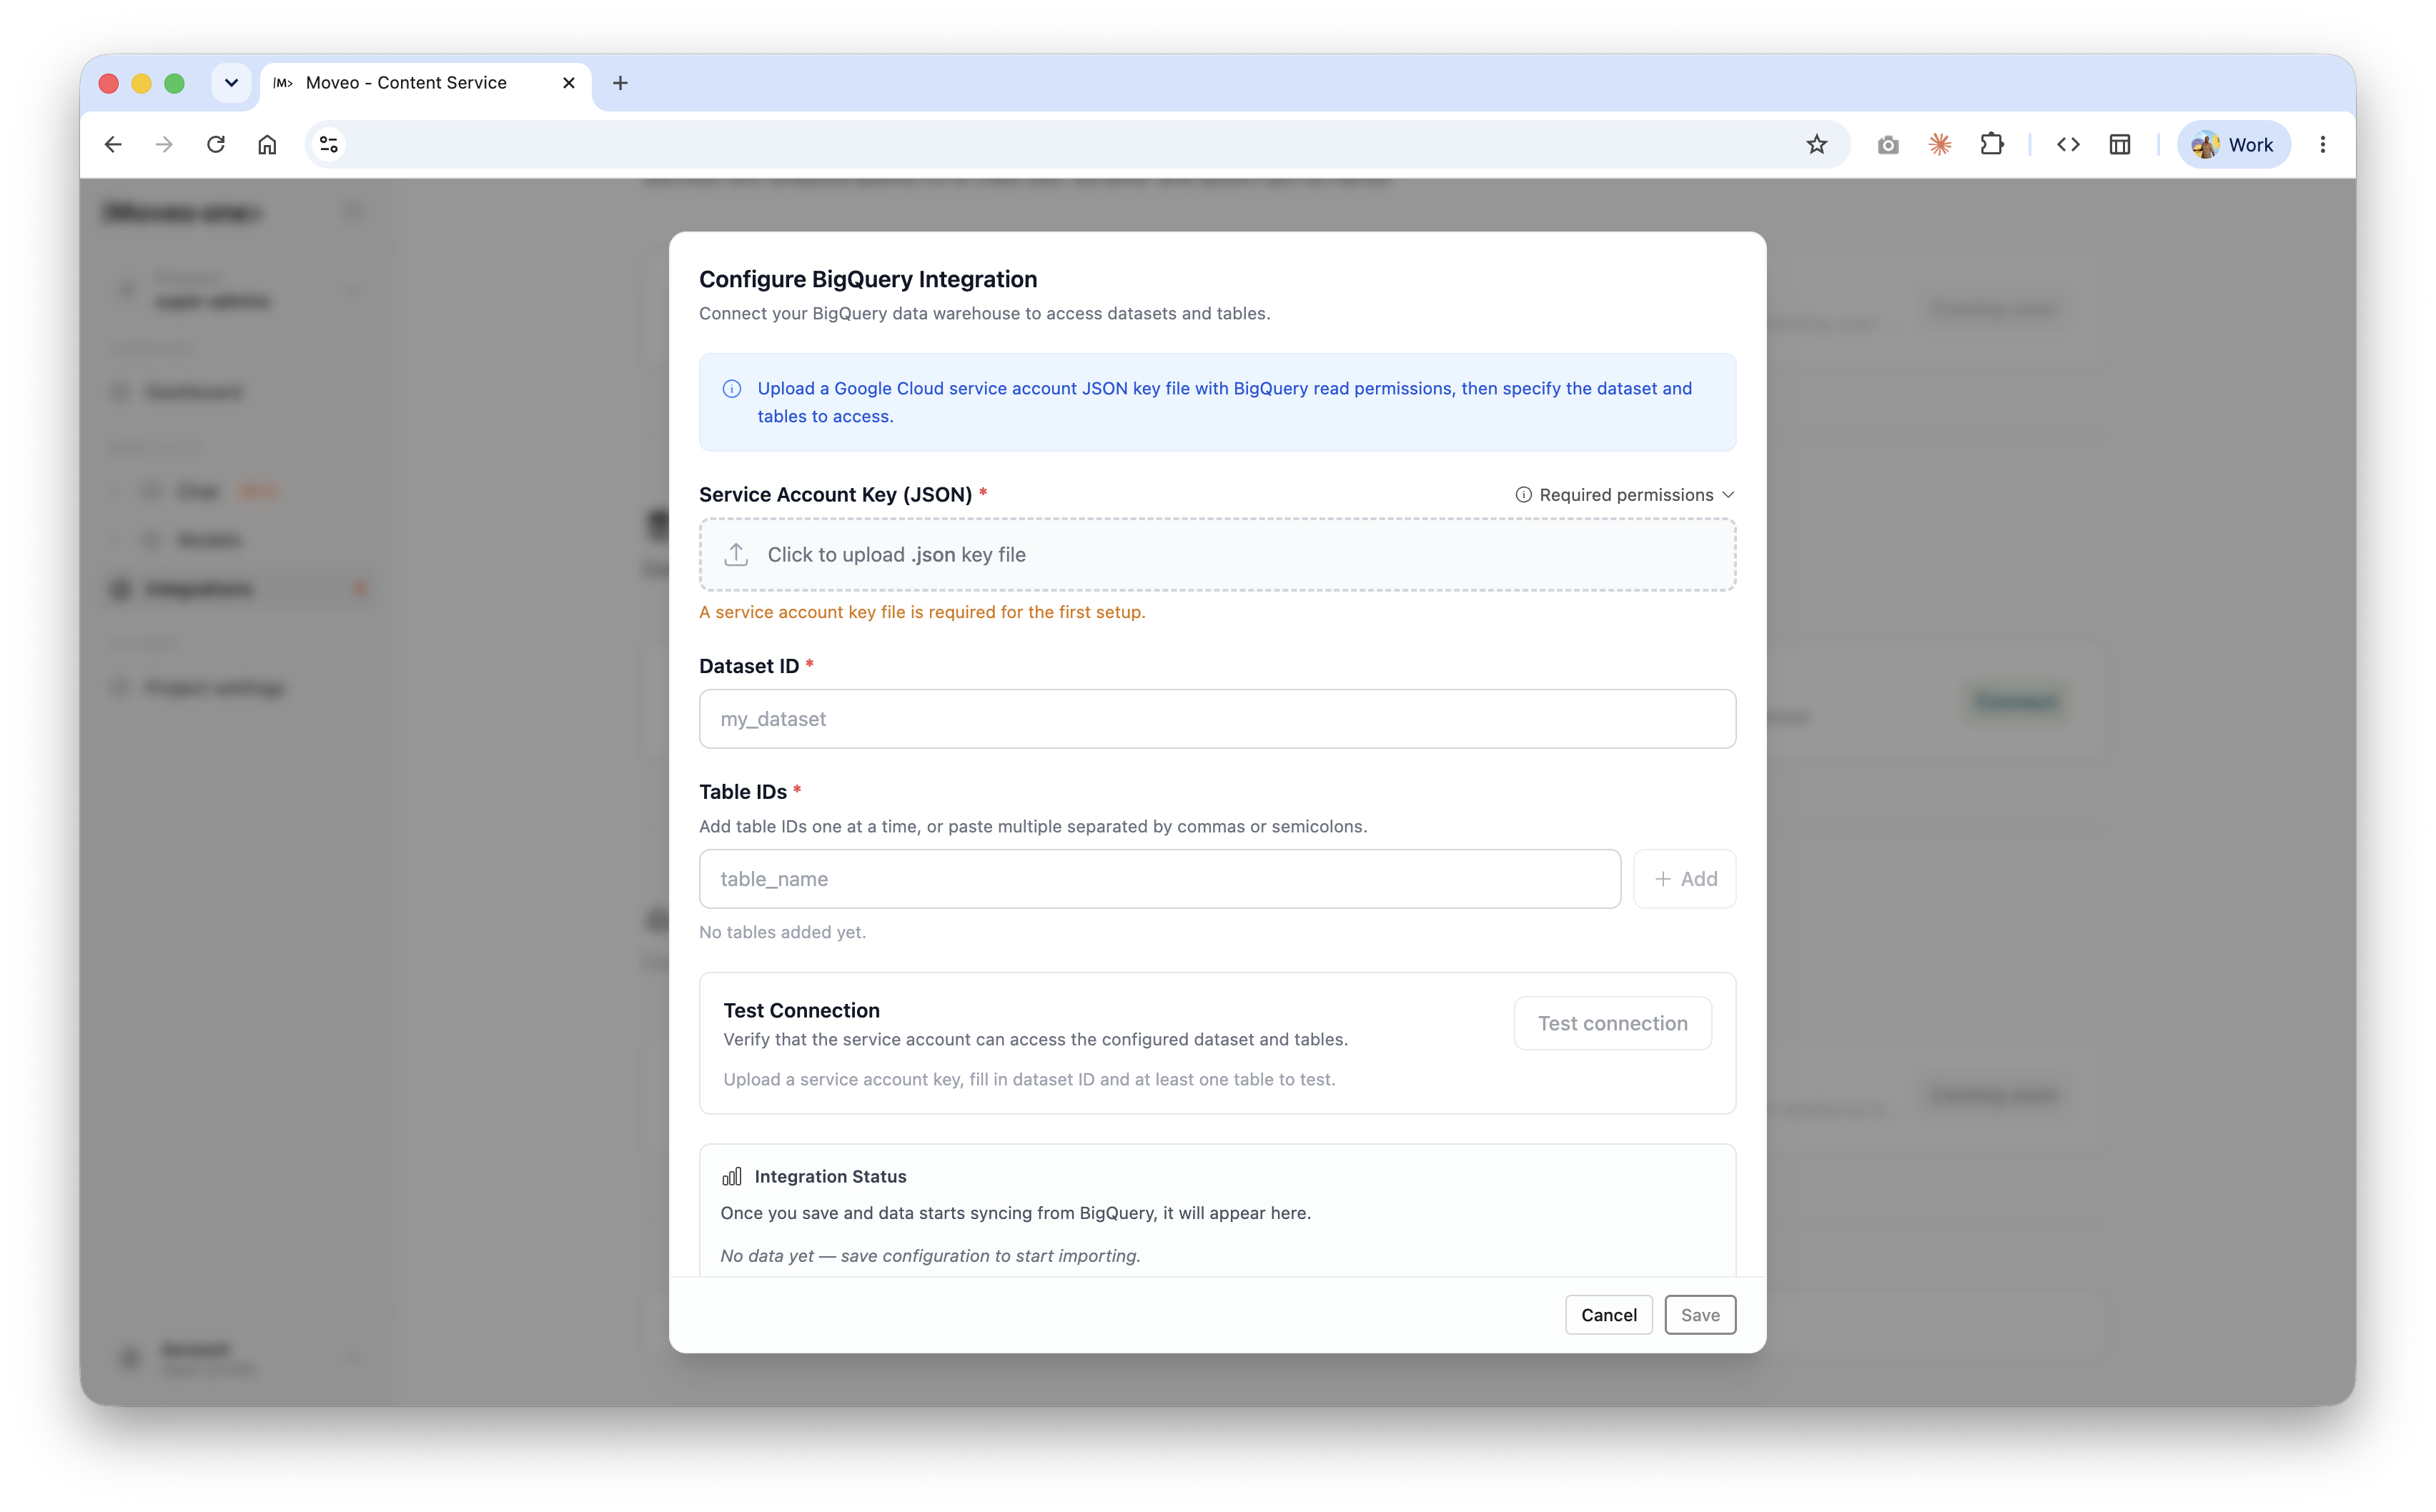The width and height of the screenshot is (2436, 1512).
Task: Open site information controls in address bar
Action: pyautogui.click(x=329, y=145)
